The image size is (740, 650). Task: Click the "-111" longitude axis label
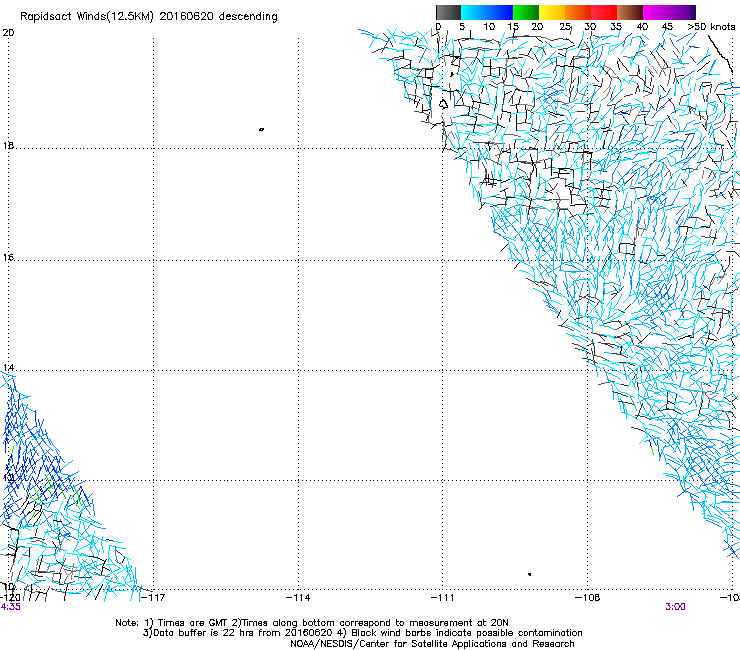pos(443,598)
